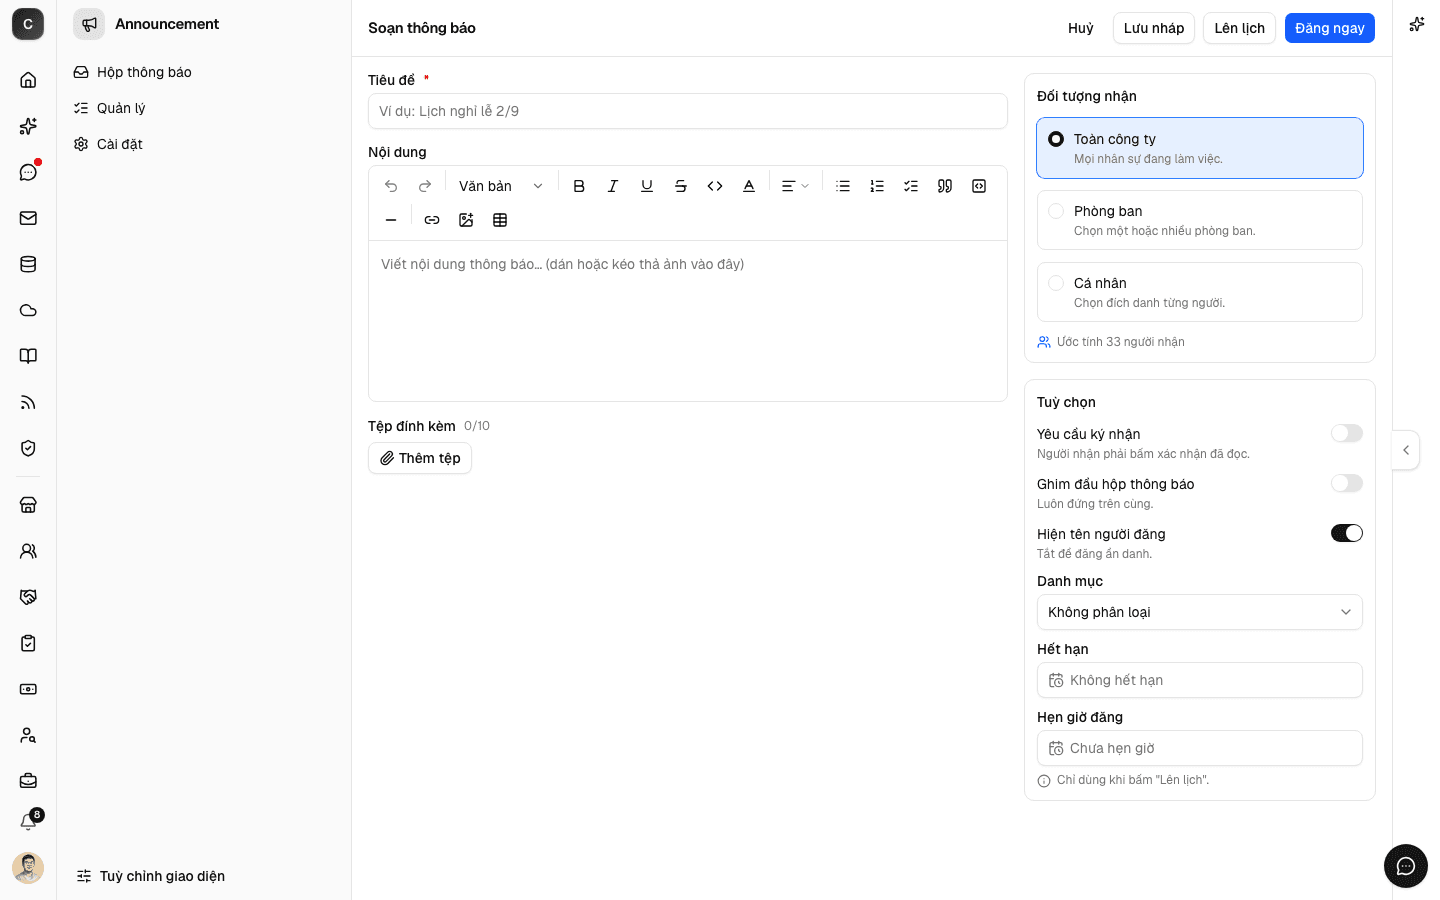Viewport: 1440px width, 900px height.
Task: Enable Ghim đầu hộp thông báo switch
Action: (x=1347, y=483)
